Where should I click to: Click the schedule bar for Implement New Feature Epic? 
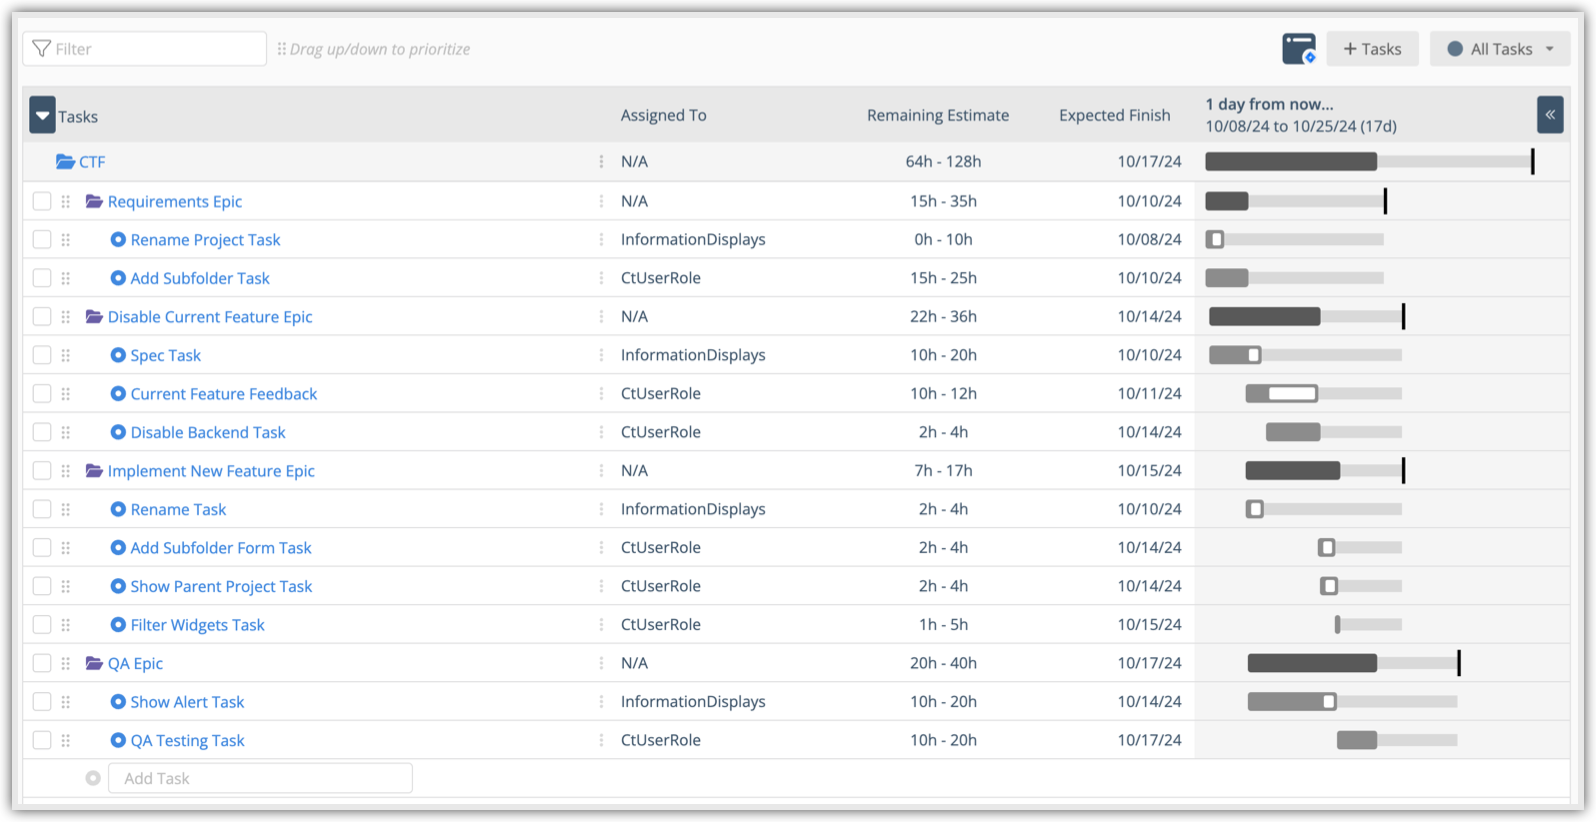1292,471
